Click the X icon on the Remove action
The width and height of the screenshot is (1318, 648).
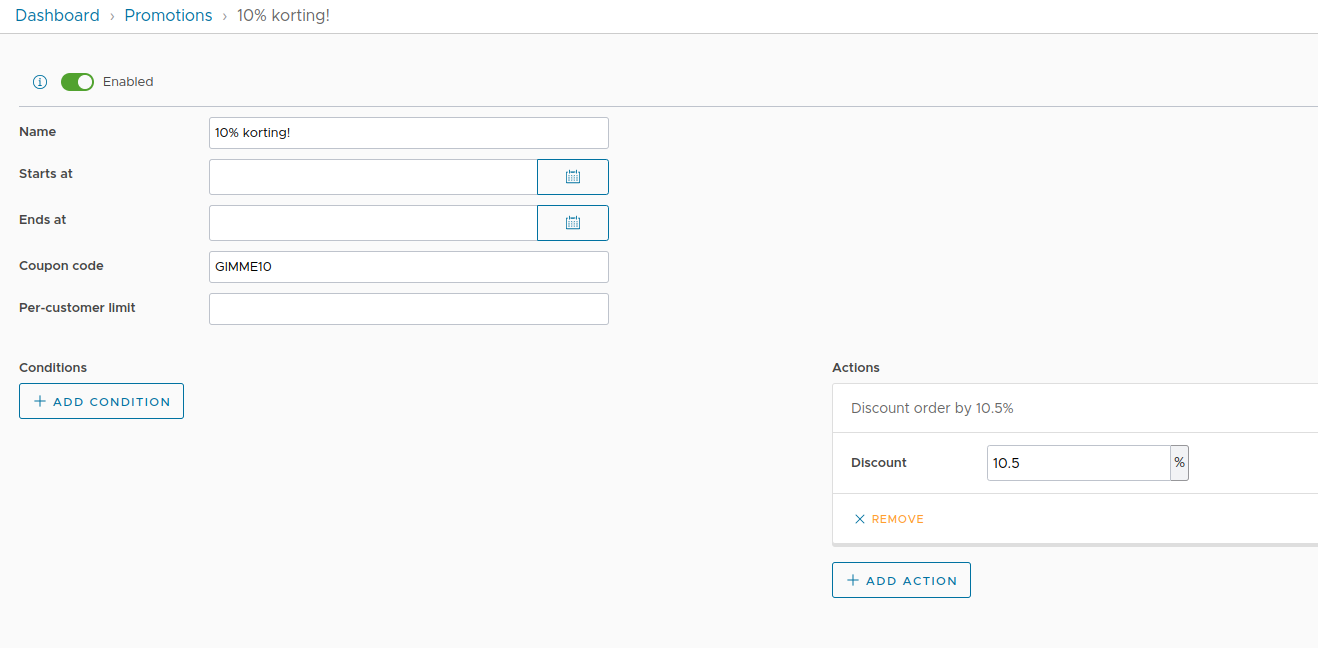pos(859,519)
